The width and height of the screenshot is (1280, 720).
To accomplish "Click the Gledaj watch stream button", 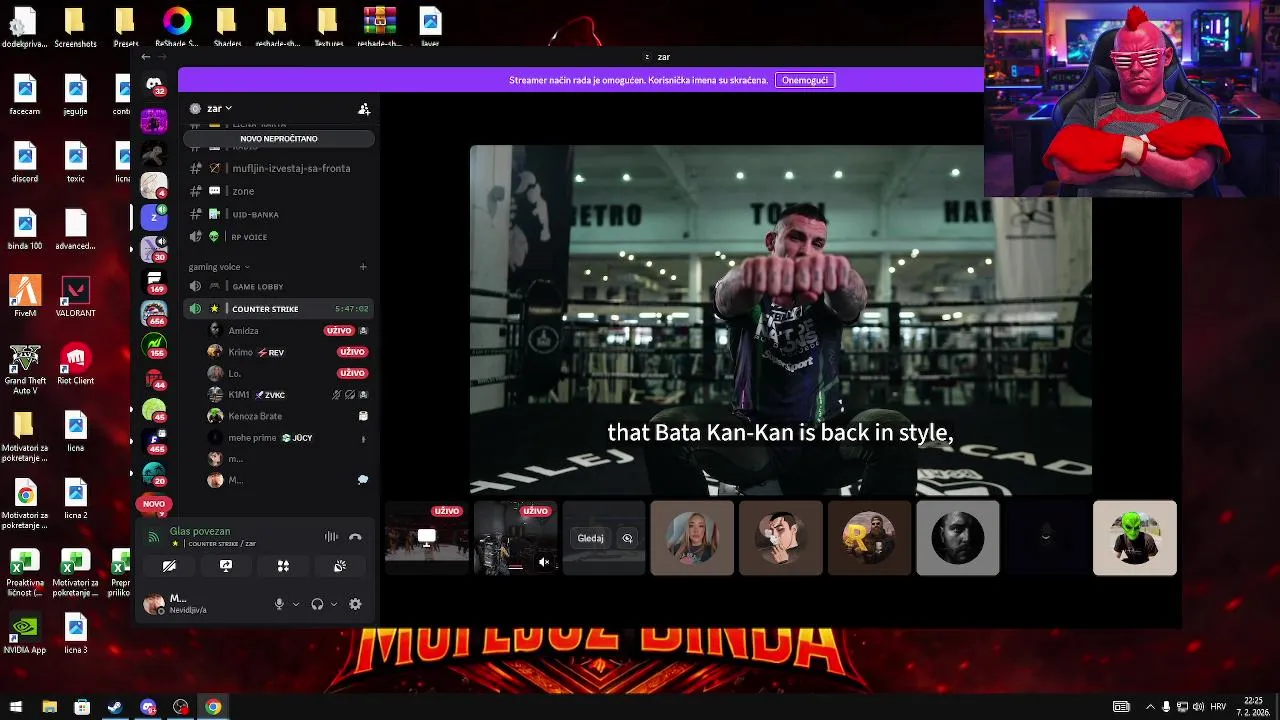I will (x=590, y=538).
